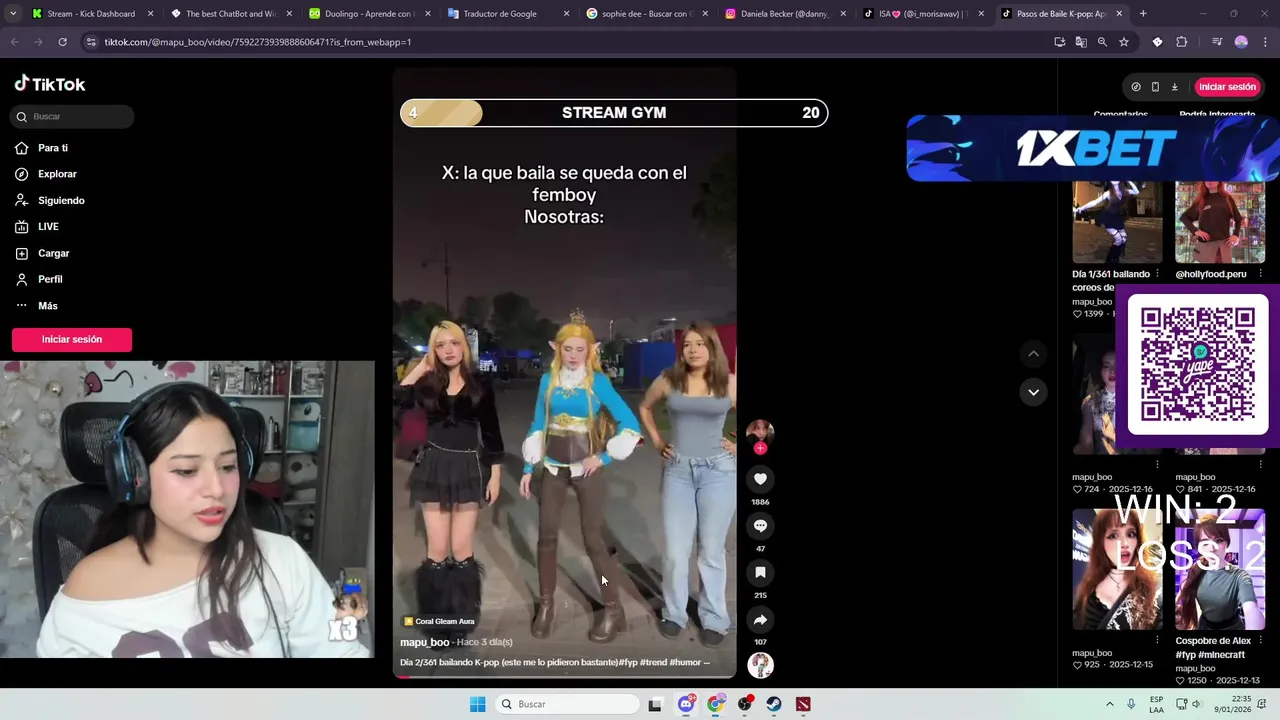1280x720 pixels.
Task: Save video with bookmark icon
Action: click(x=760, y=573)
